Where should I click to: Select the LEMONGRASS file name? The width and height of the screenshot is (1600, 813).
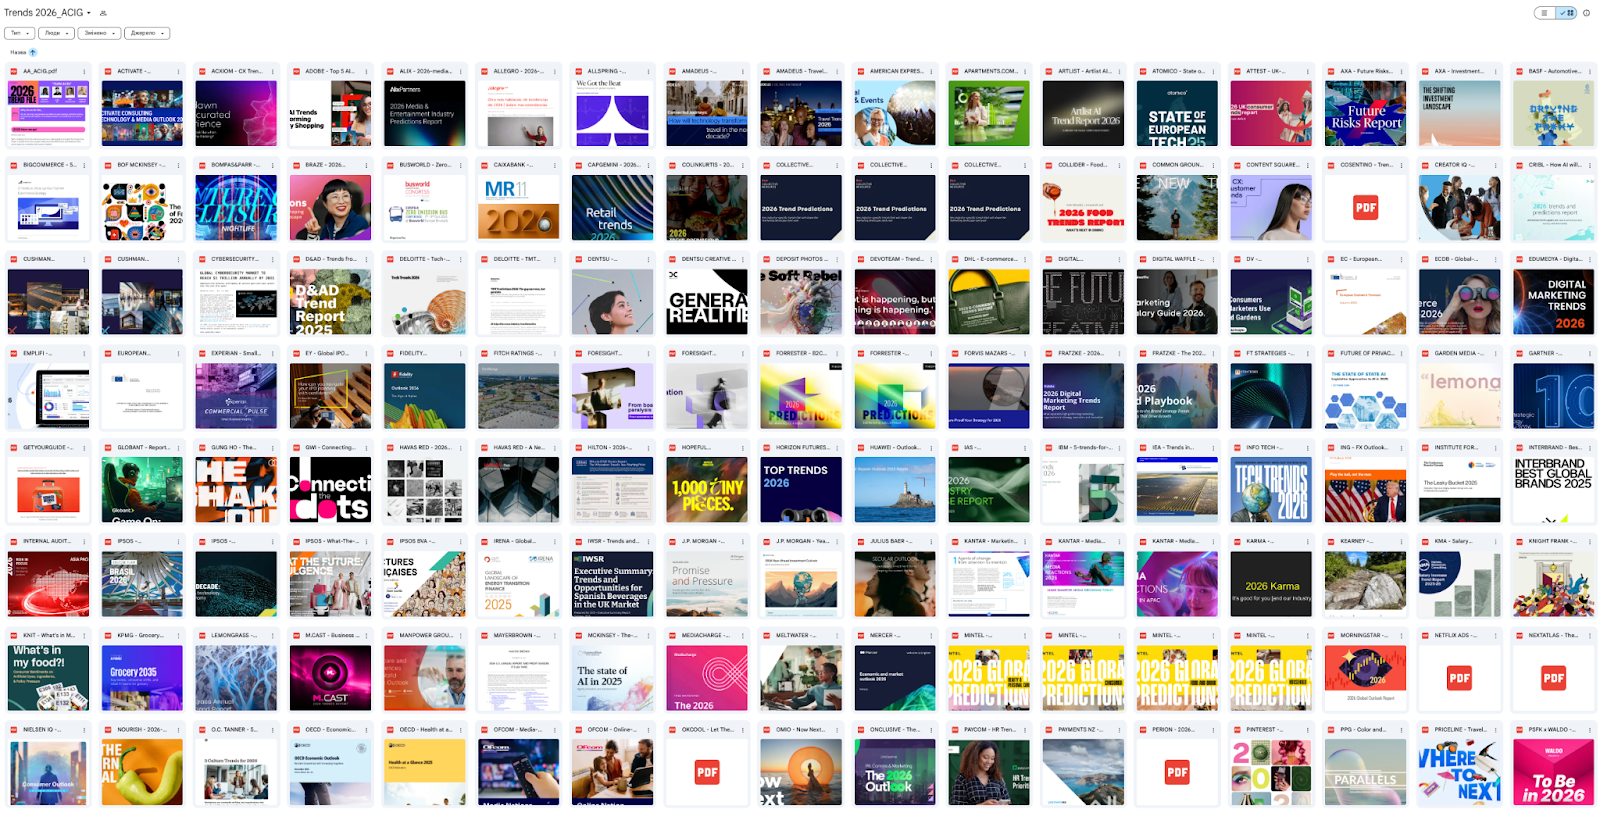point(234,635)
